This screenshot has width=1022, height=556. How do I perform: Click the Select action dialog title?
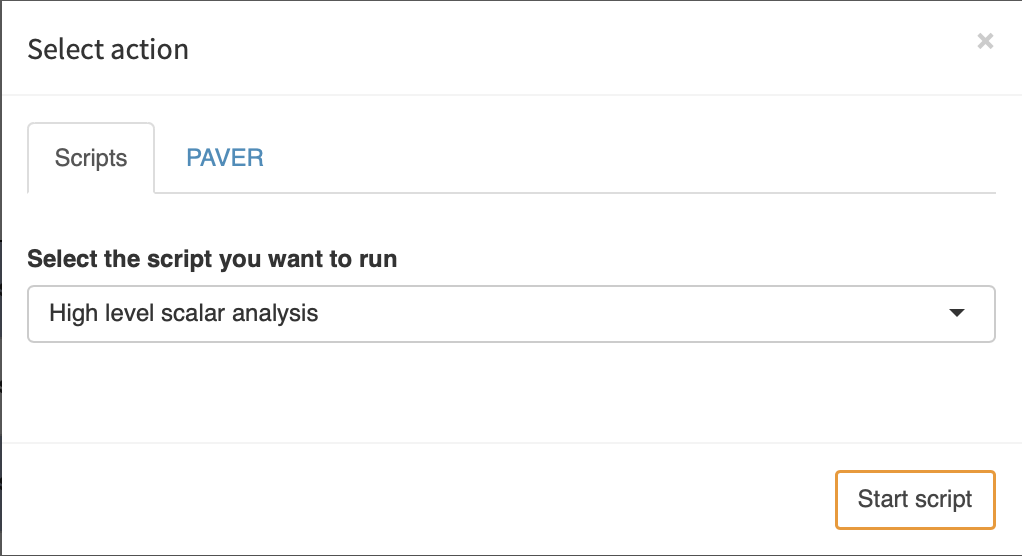[108, 49]
